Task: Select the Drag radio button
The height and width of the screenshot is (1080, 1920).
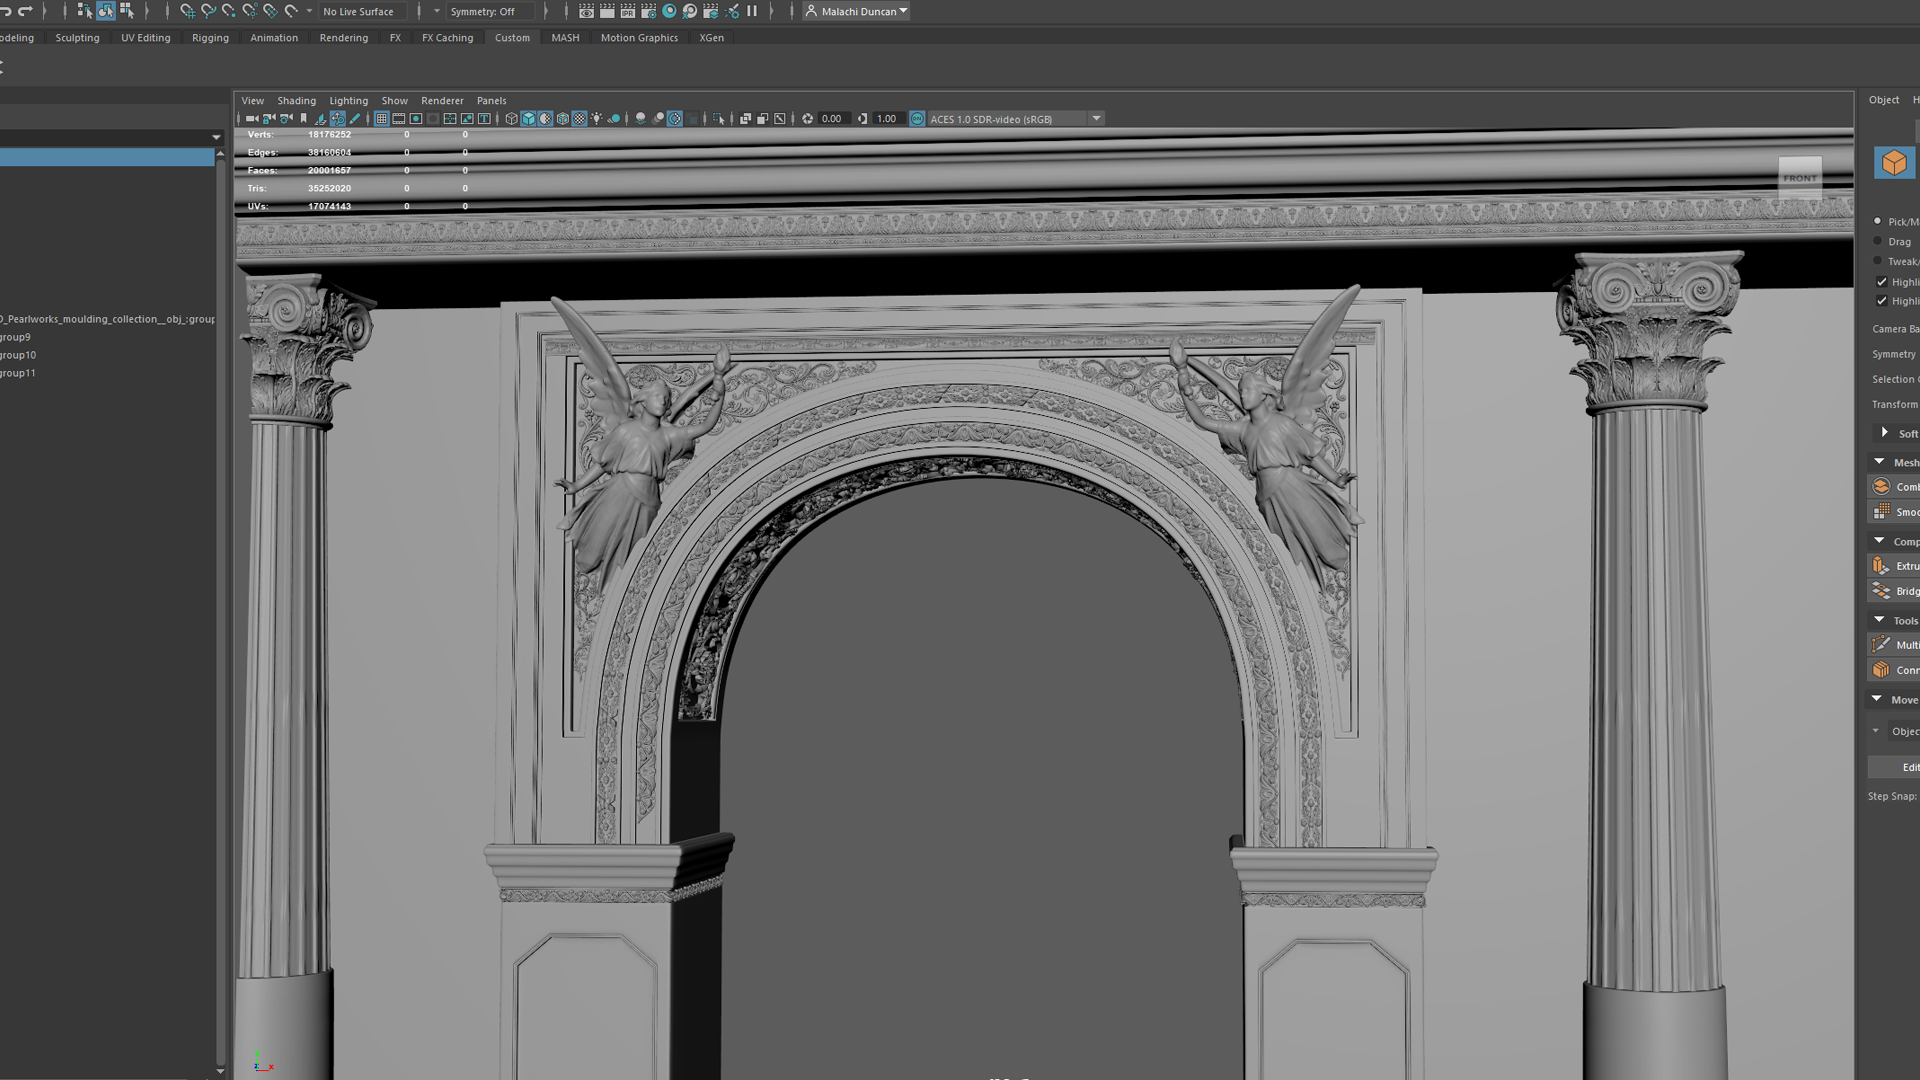Action: click(1878, 241)
